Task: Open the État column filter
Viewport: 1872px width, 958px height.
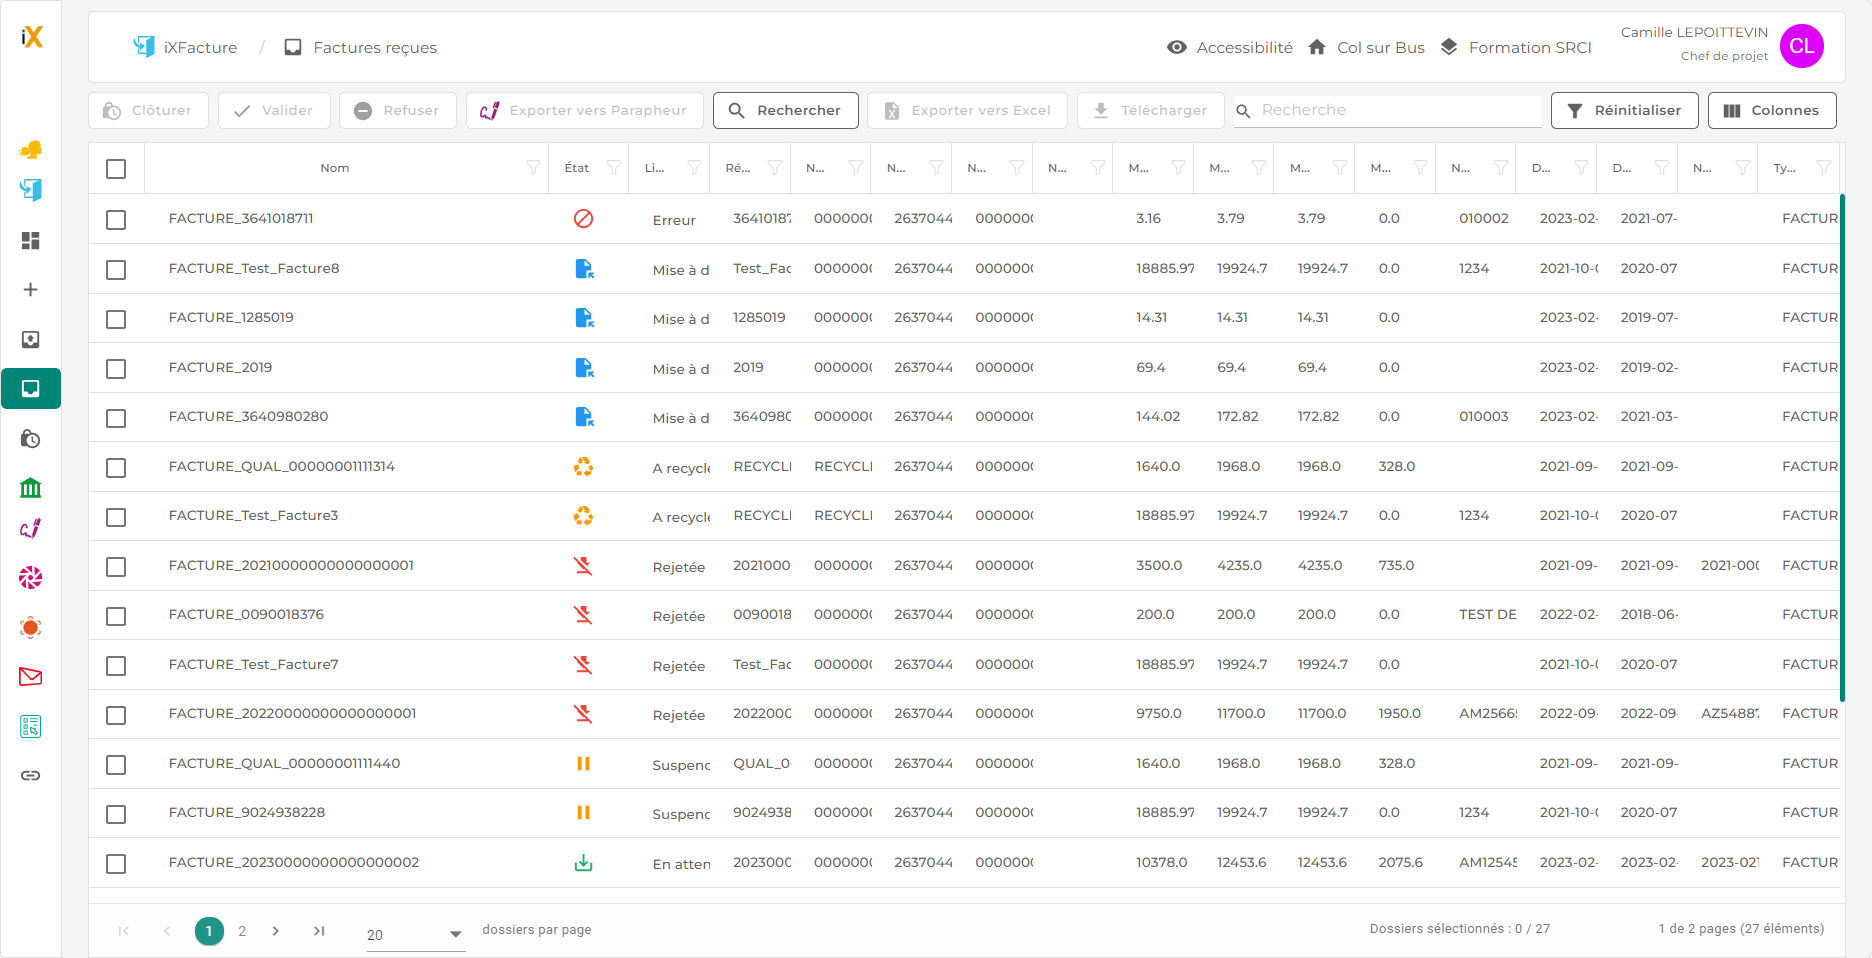Action: (613, 168)
